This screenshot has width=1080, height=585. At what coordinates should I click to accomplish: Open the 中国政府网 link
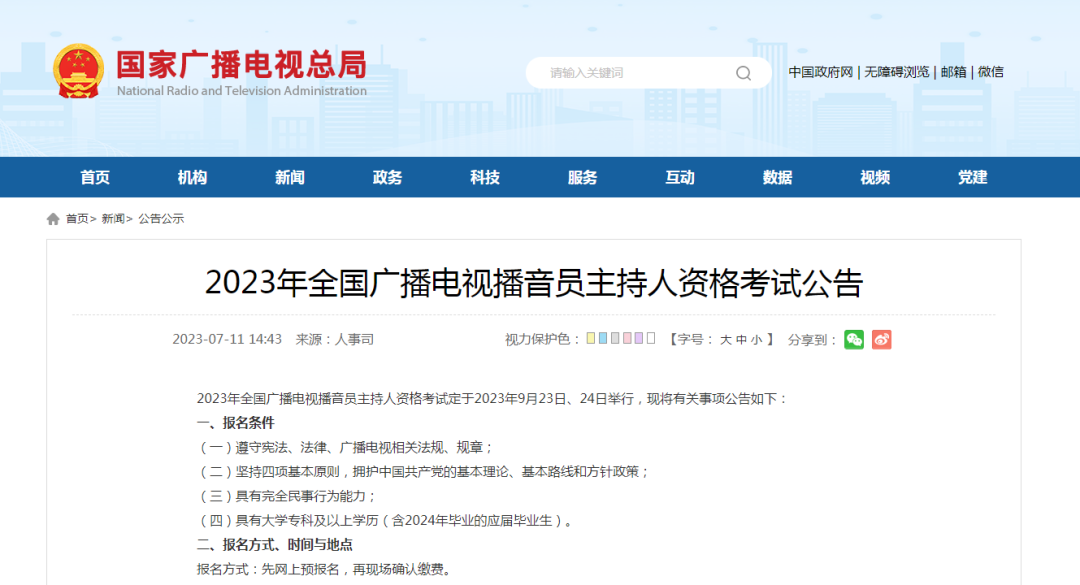[820, 72]
